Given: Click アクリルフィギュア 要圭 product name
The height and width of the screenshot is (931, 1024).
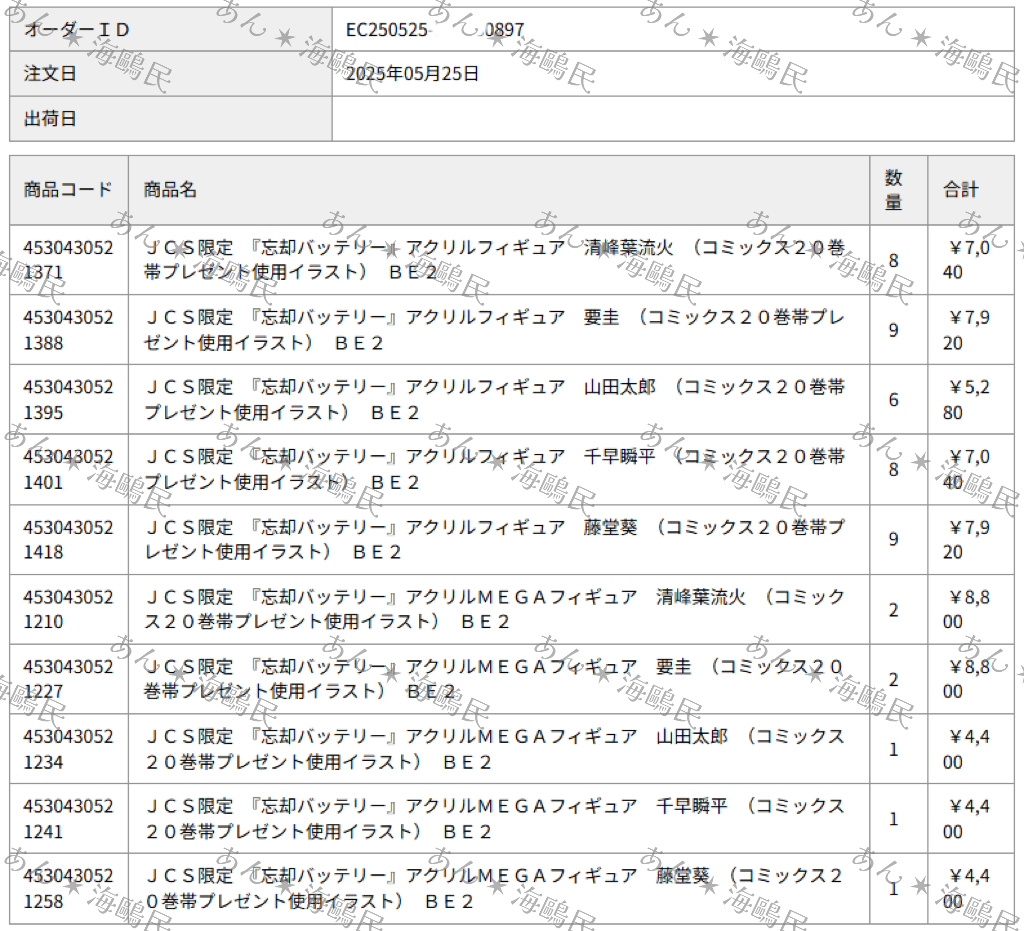Looking at the screenshot, I should tap(494, 330).
